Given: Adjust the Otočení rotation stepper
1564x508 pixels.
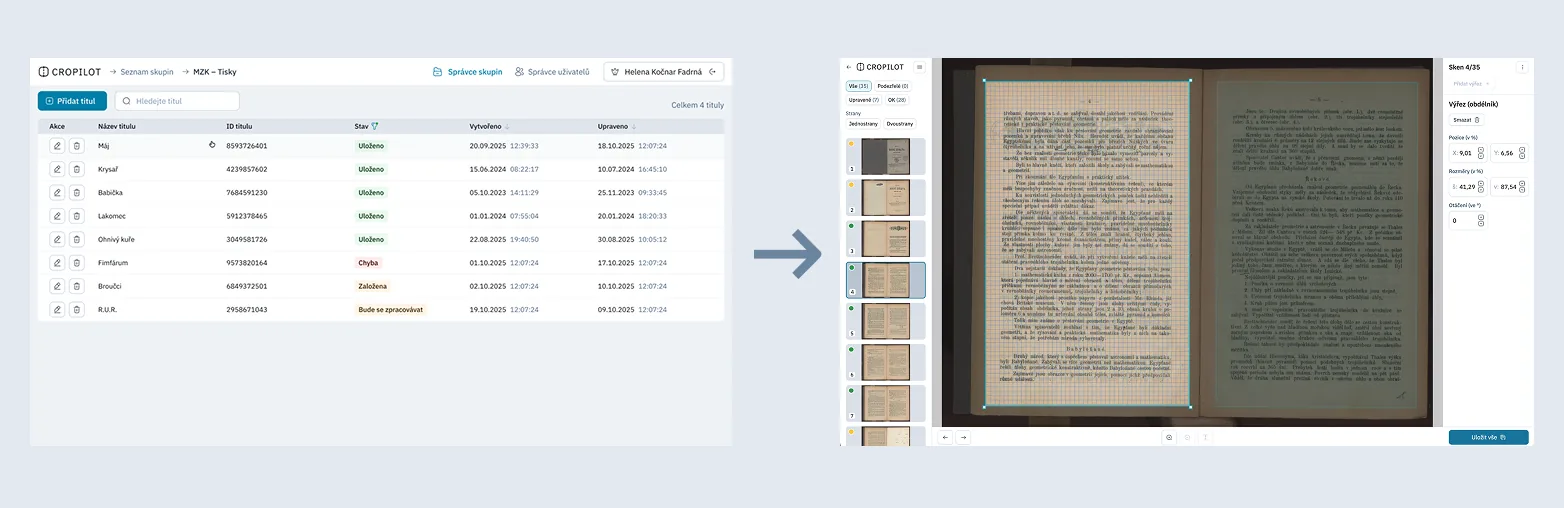Looking at the screenshot, I should (x=1481, y=220).
